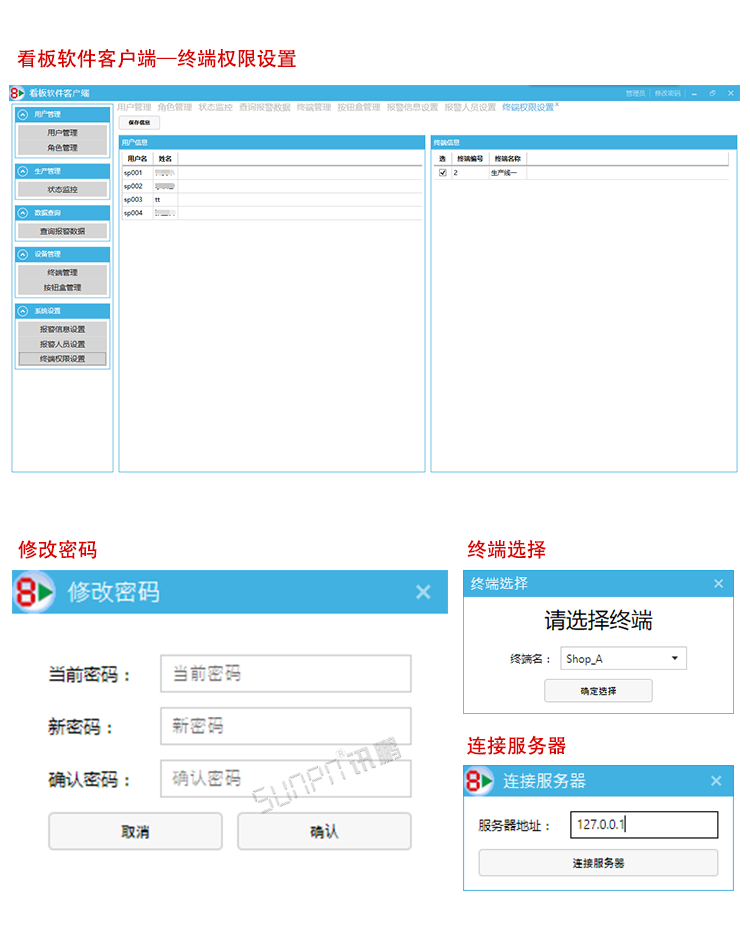Image resolution: width=750 pixels, height=950 pixels.
Task: Focus the 服务器地址 field with 127.0.0.1
Action: pos(644,825)
